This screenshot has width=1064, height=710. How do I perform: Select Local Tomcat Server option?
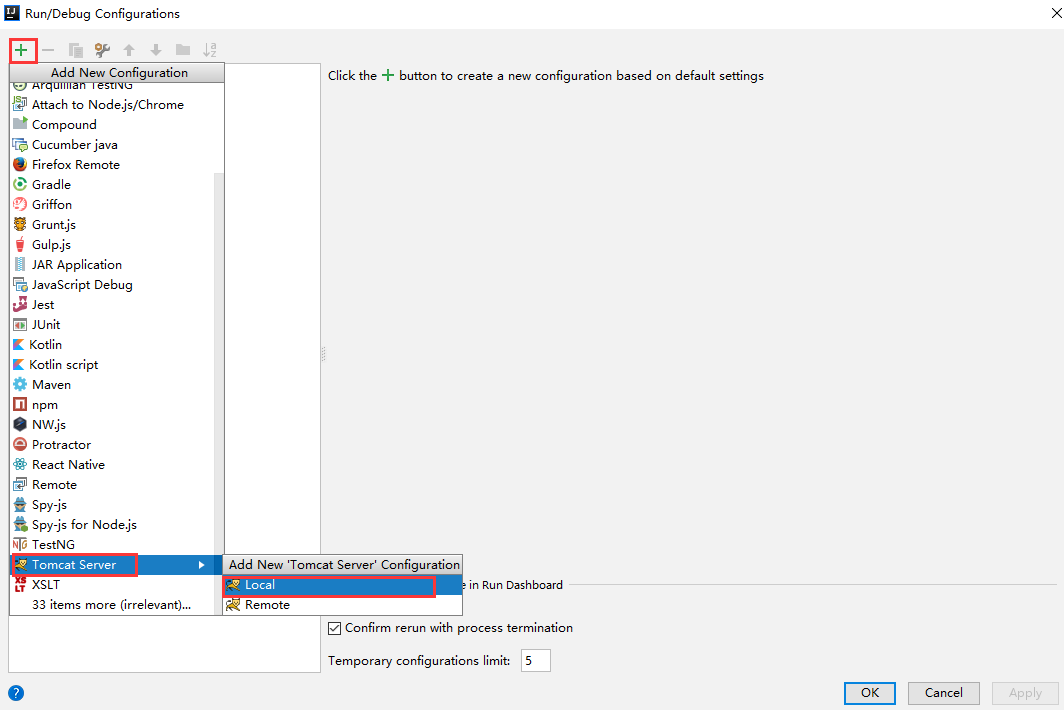coord(343,585)
